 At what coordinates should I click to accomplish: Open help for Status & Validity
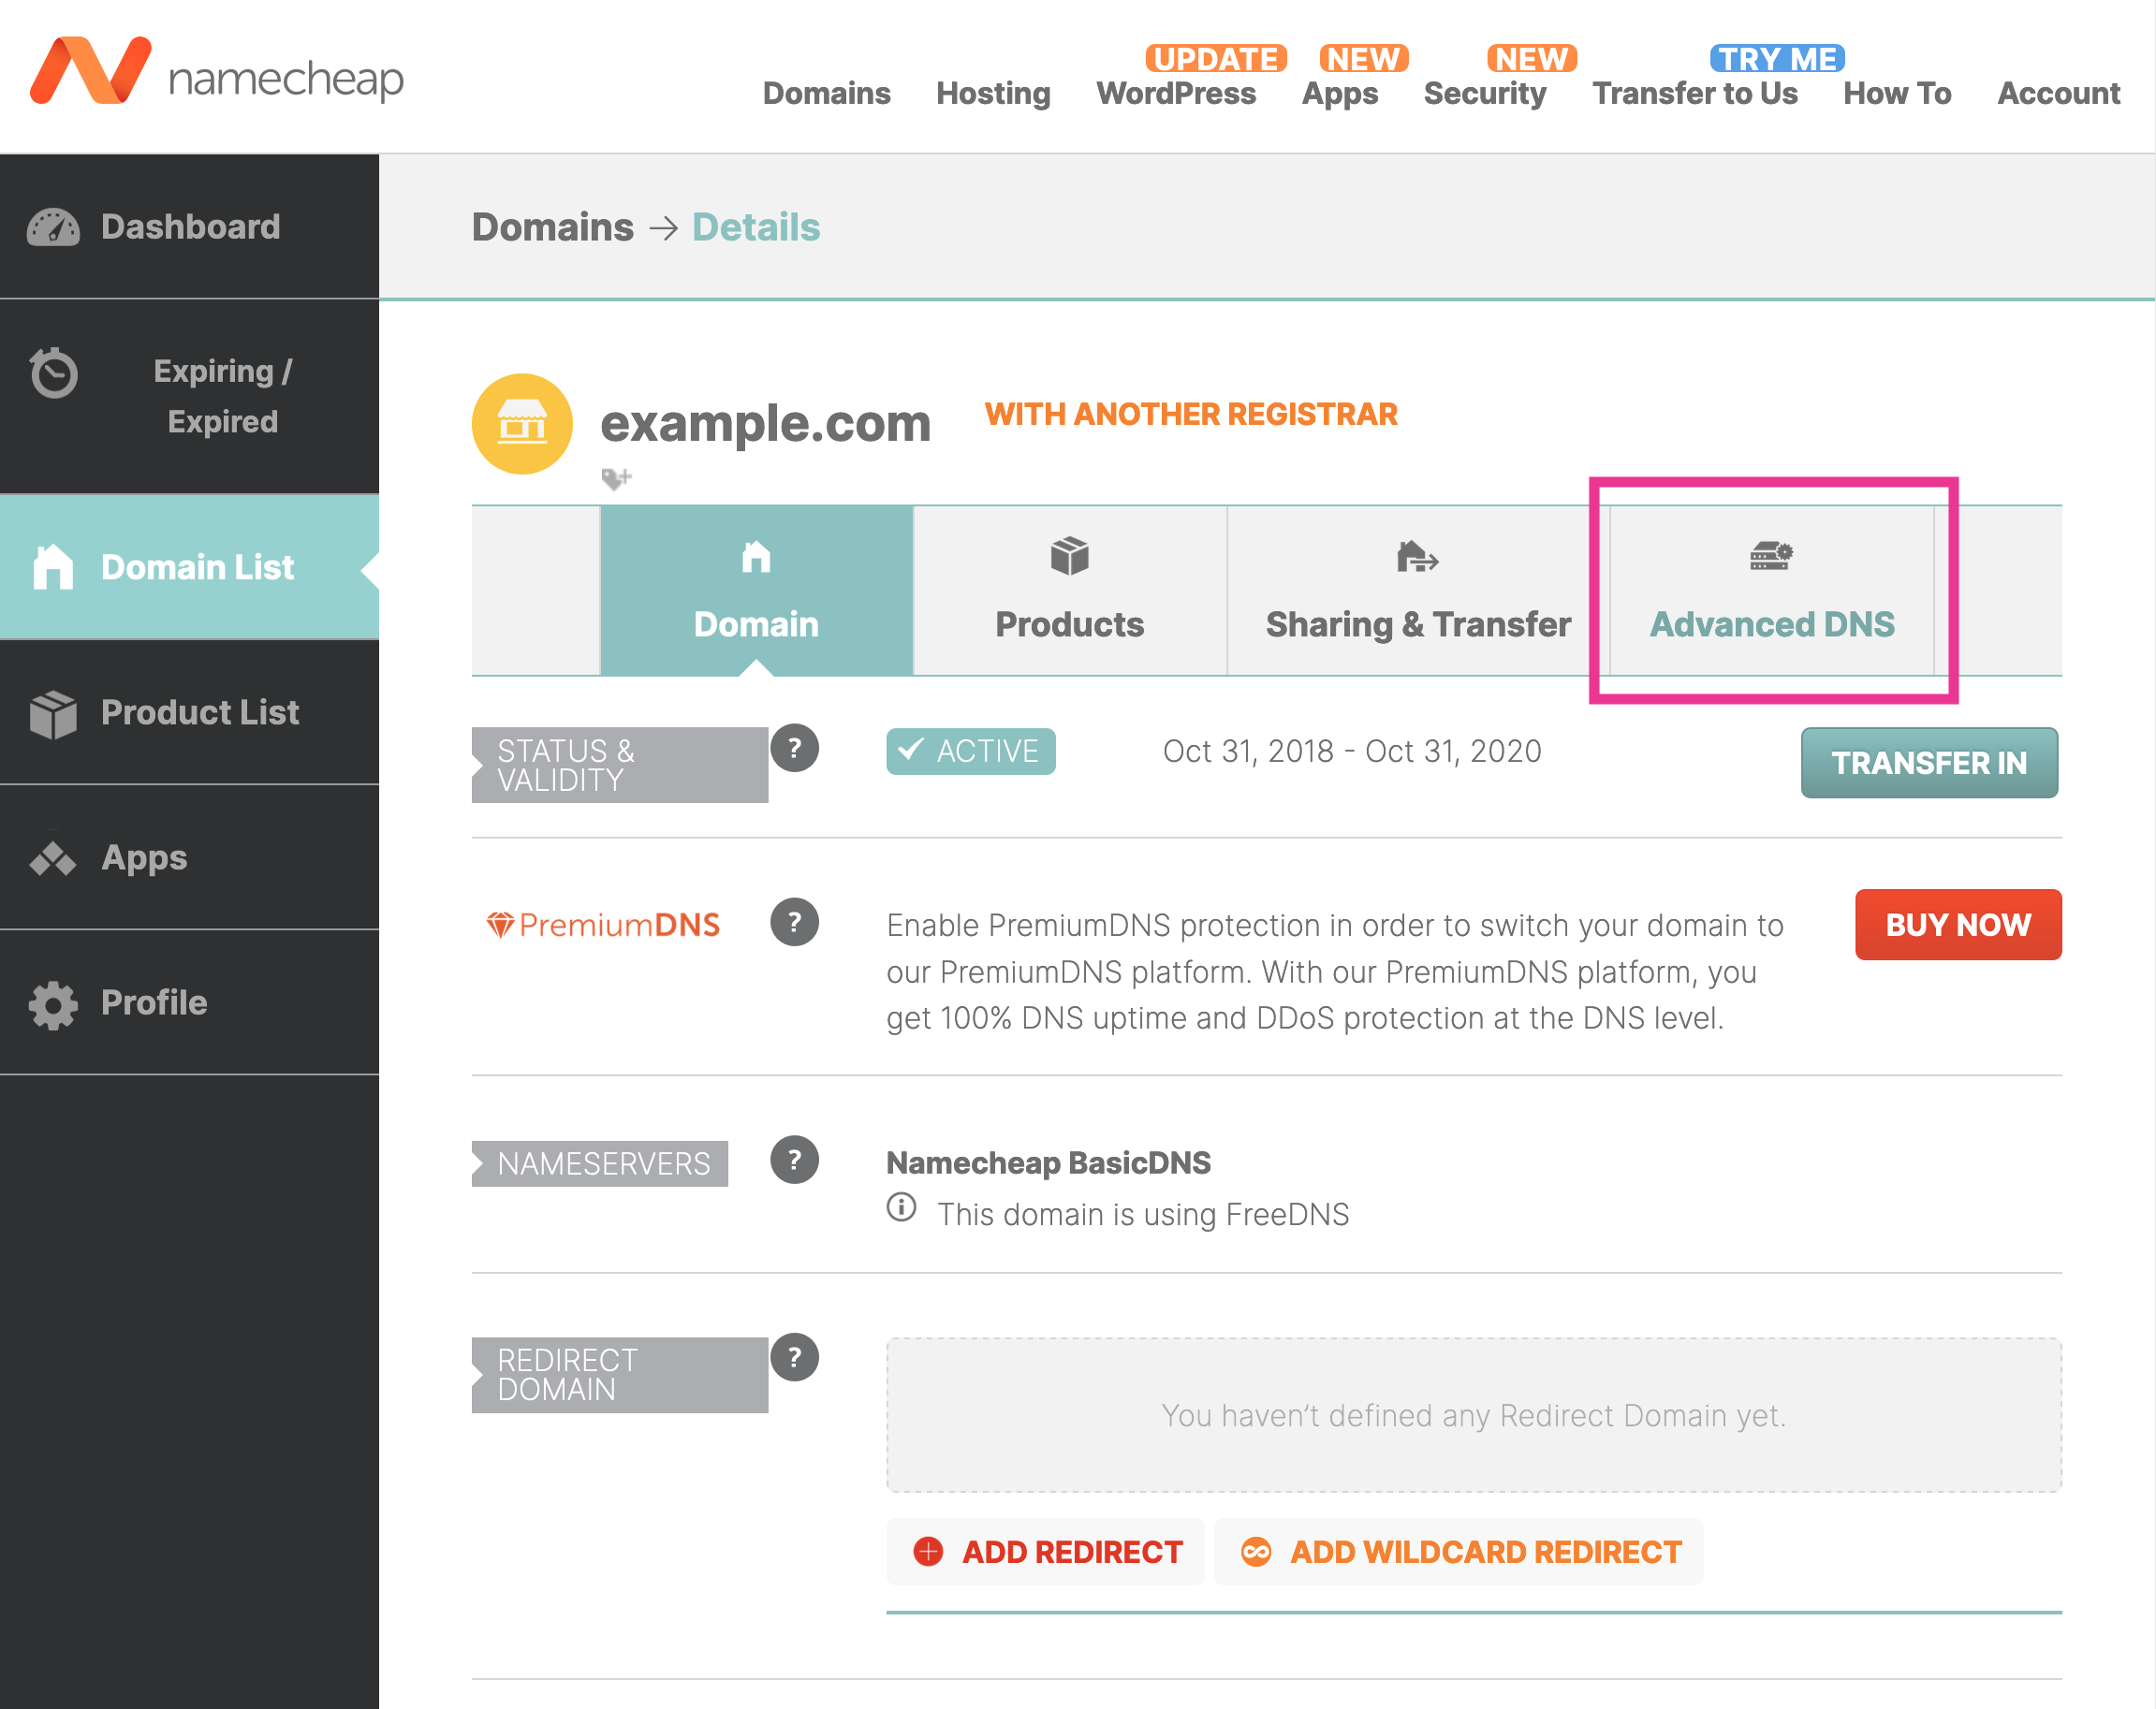tap(795, 748)
